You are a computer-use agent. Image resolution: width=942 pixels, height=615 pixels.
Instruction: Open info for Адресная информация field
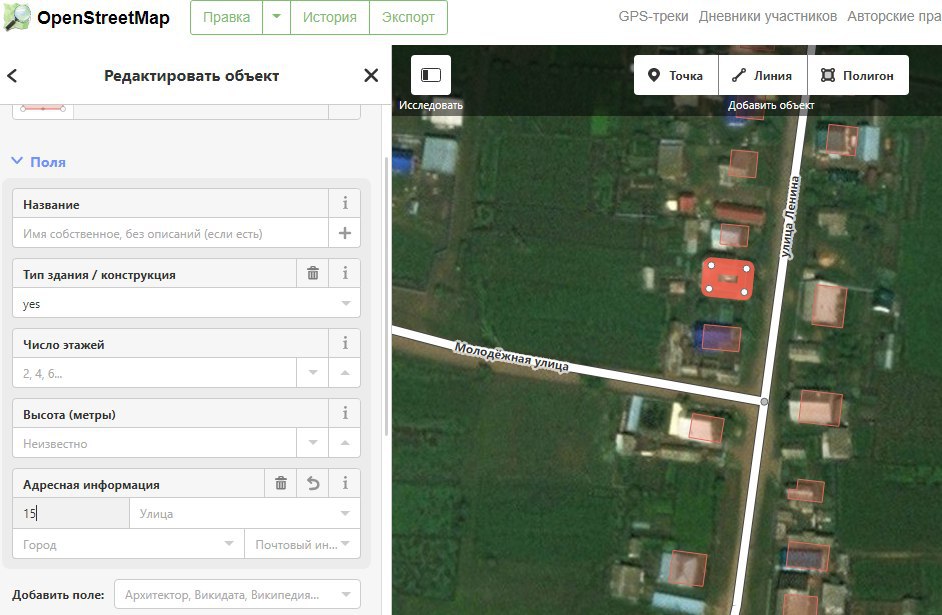tap(345, 483)
